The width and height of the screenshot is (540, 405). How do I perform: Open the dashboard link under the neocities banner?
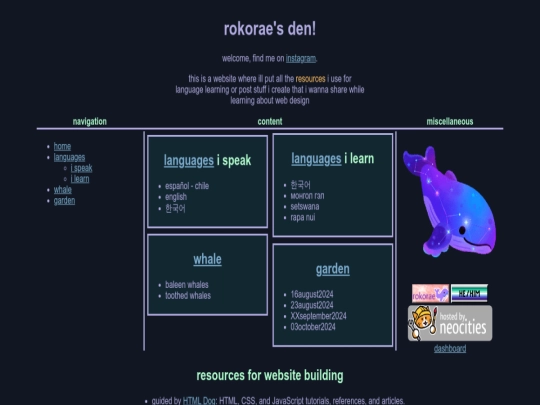pyautogui.click(x=450, y=349)
